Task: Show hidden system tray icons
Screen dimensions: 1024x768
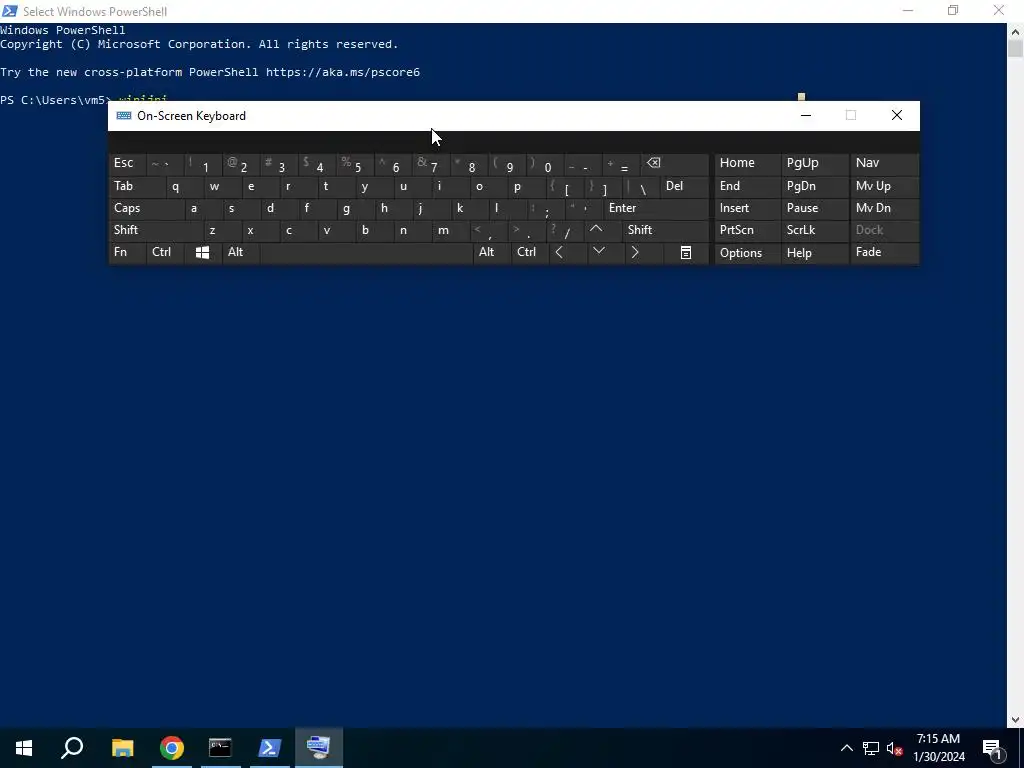Action: coord(846,748)
